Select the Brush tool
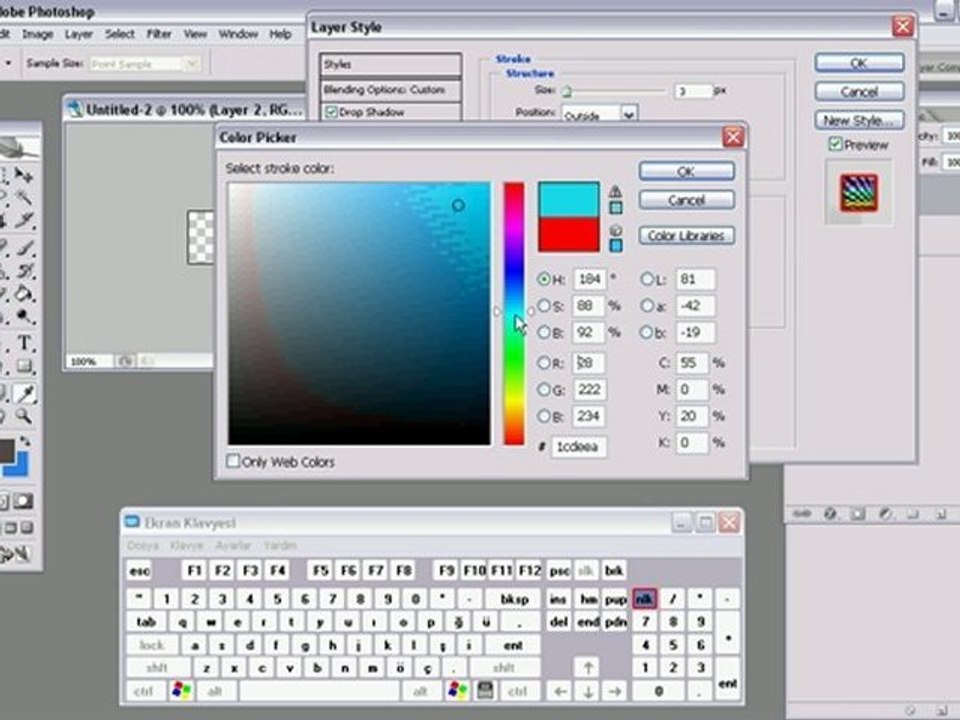 (x=24, y=247)
